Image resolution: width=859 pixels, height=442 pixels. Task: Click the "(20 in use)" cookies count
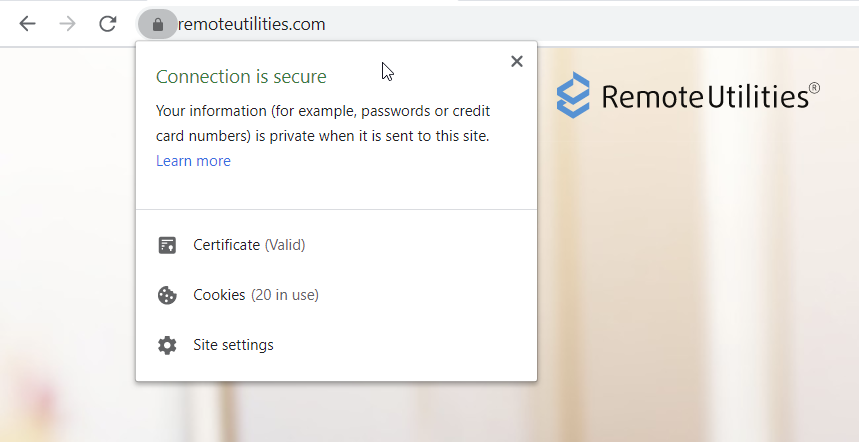click(x=284, y=295)
